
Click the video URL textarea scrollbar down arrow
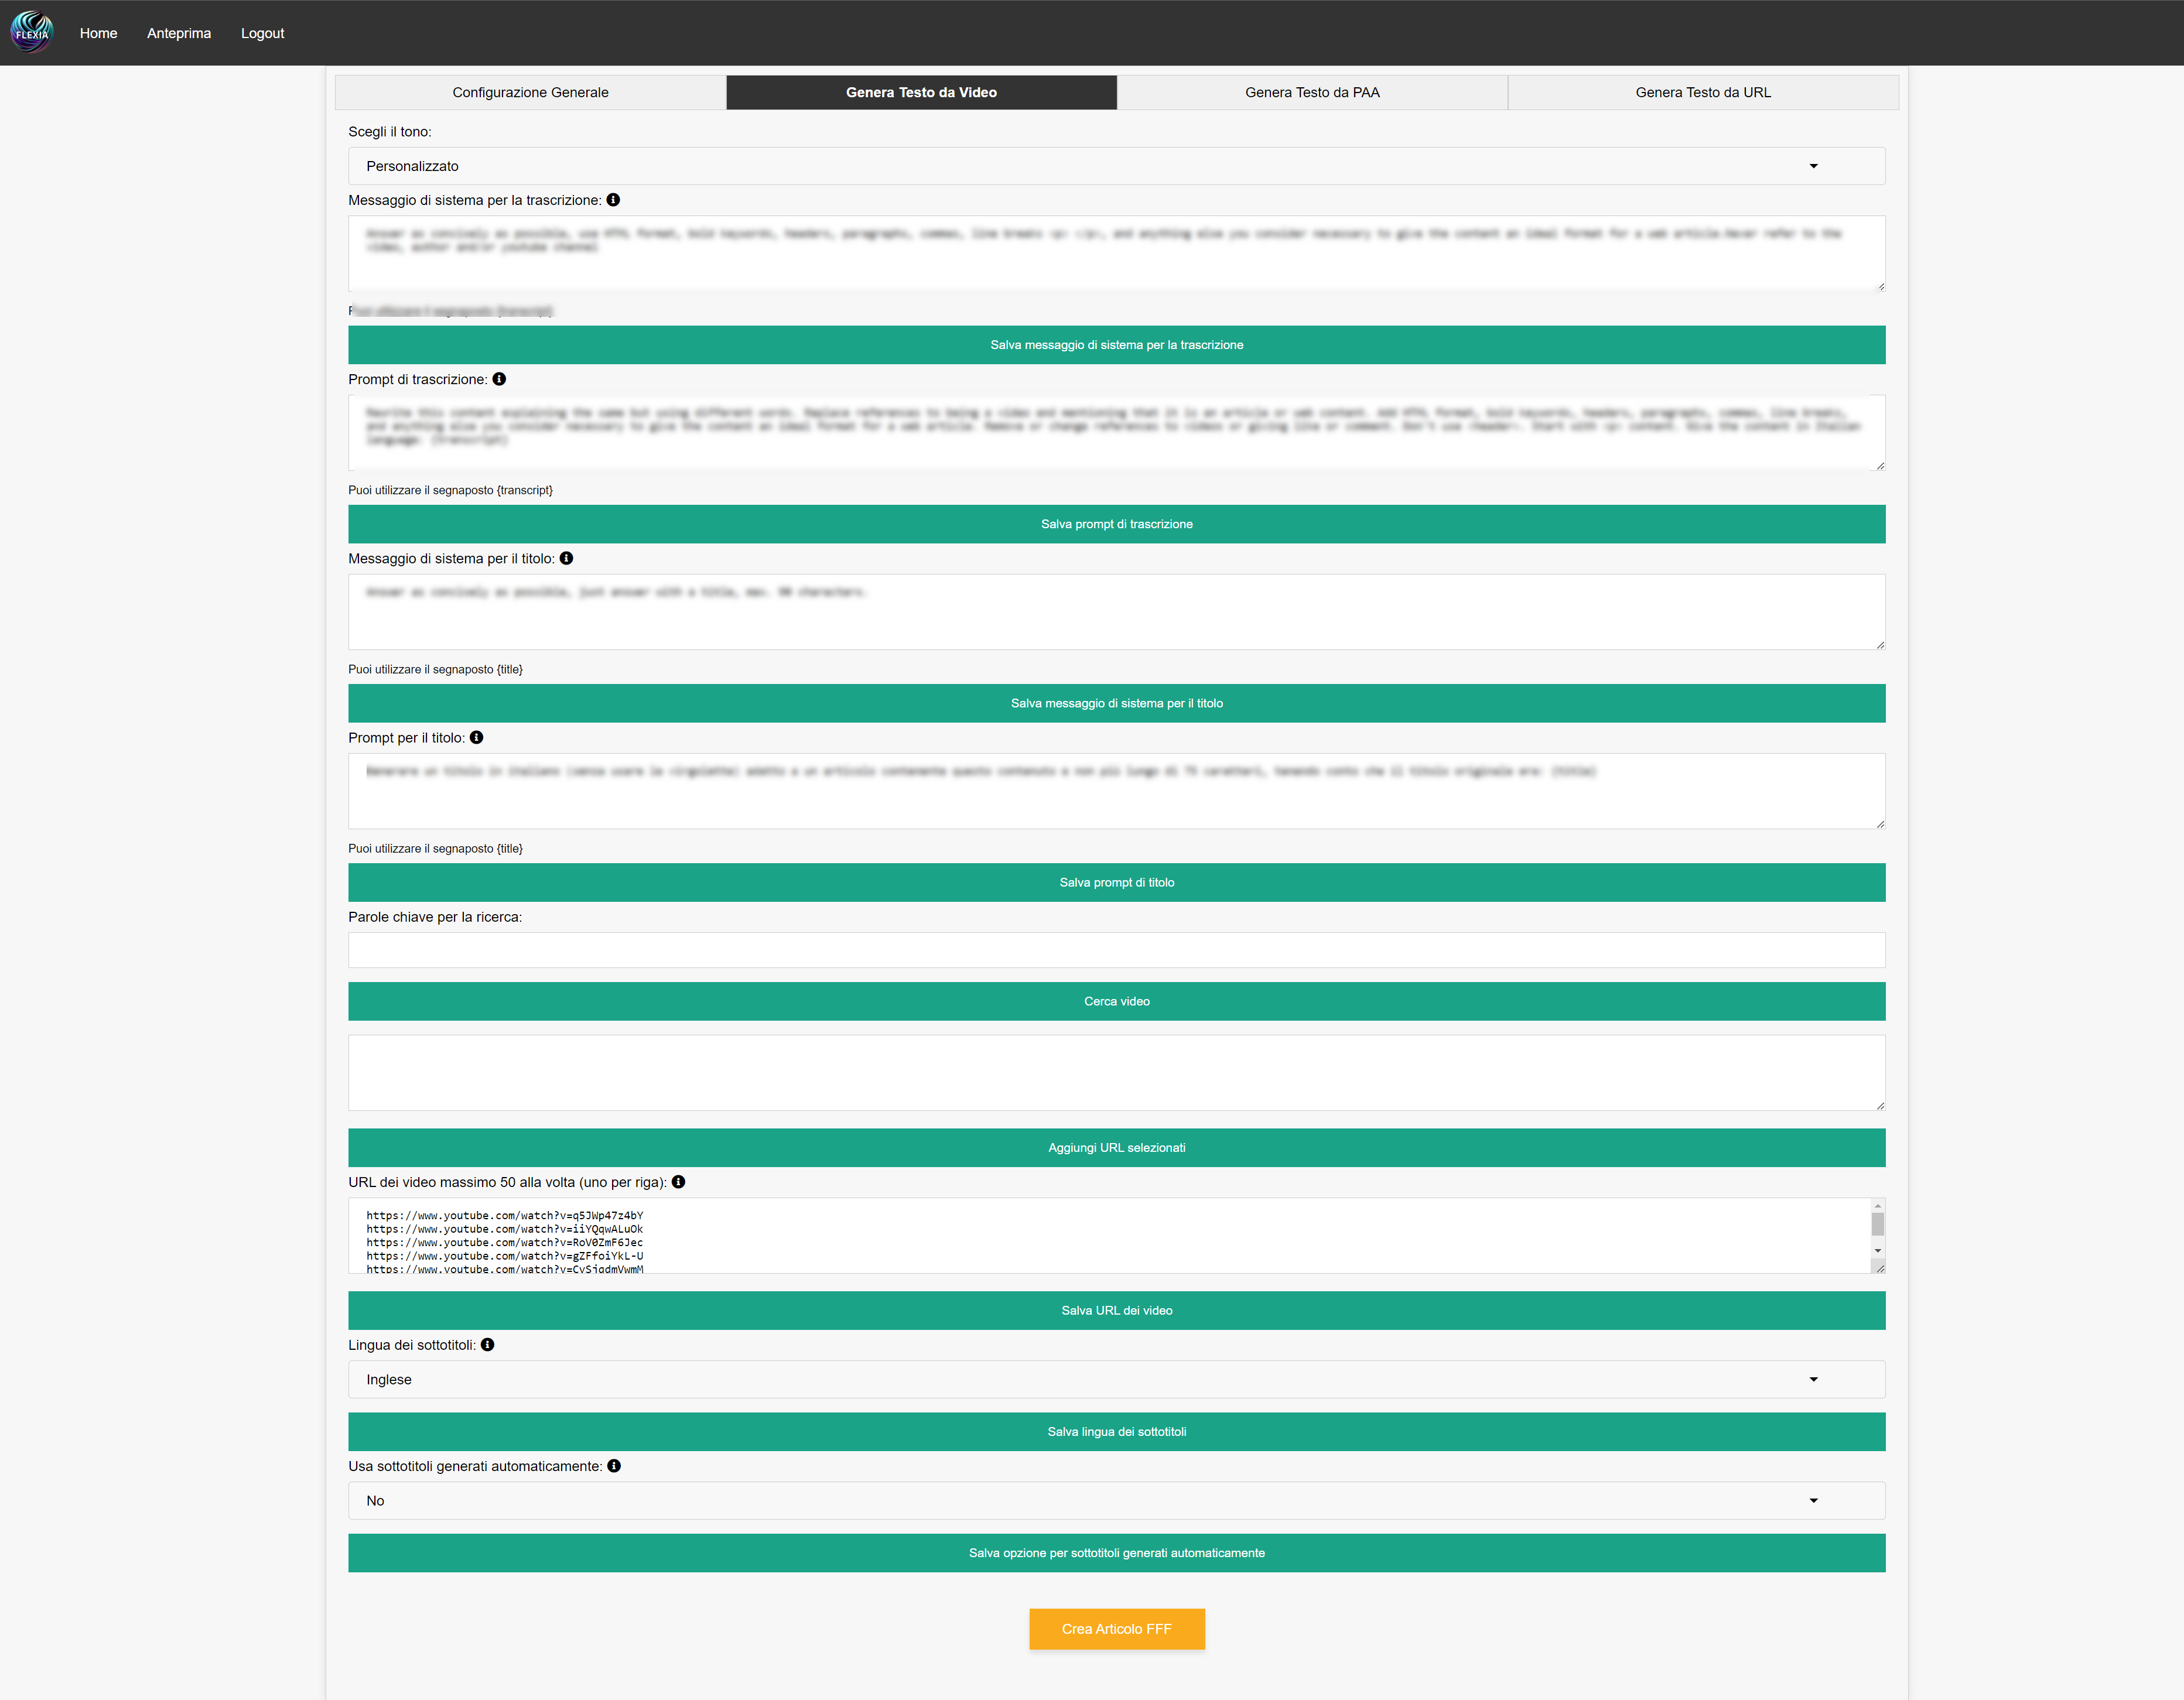[1877, 1250]
